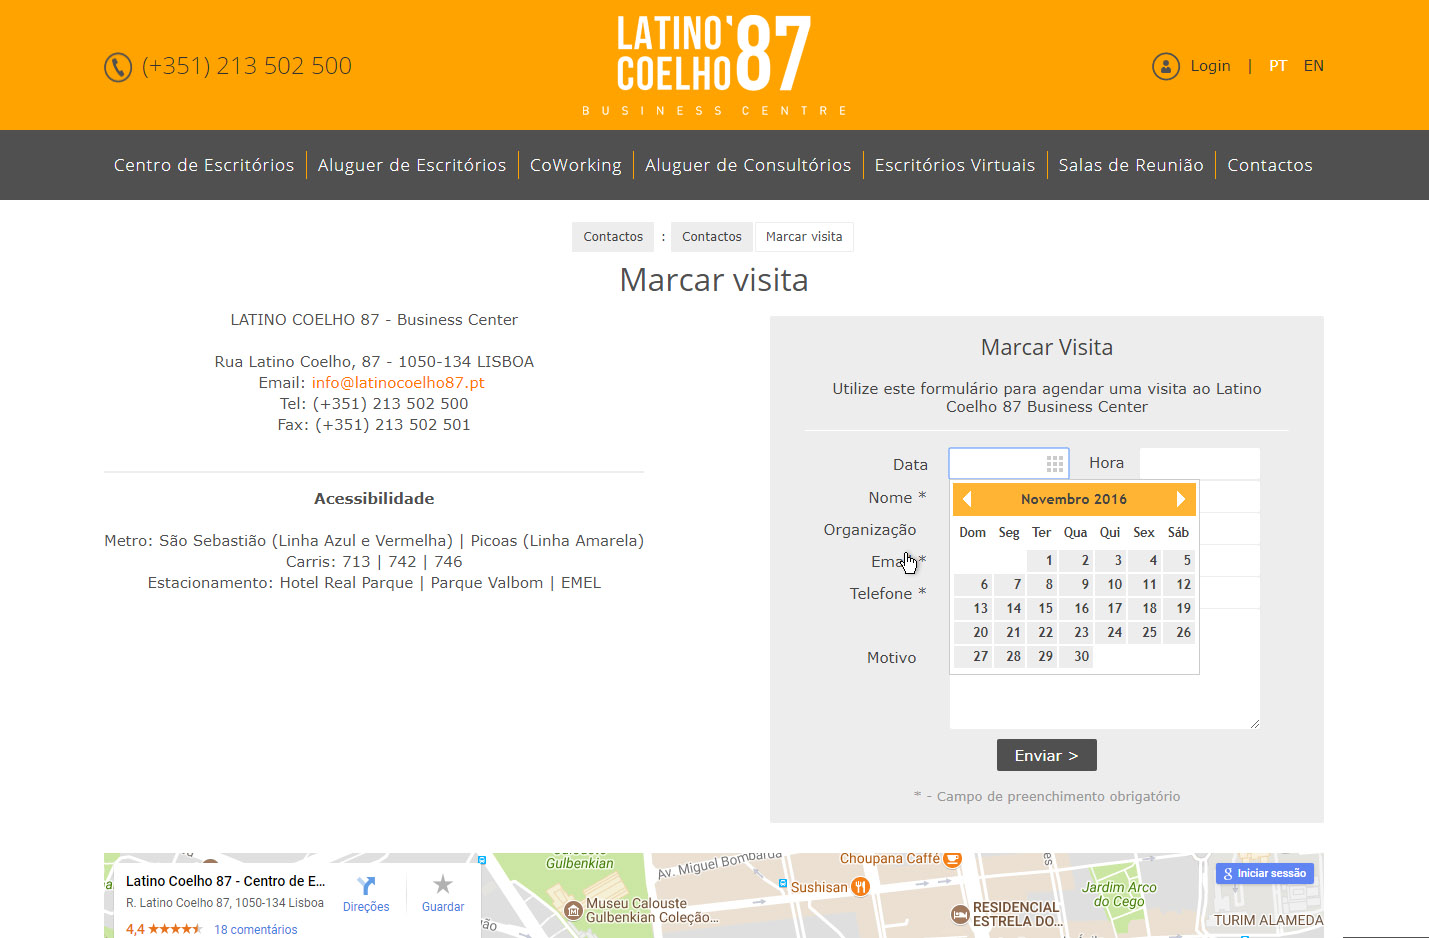The width and height of the screenshot is (1429, 938).
Task: Open the Hora time field
Action: click(1198, 463)
